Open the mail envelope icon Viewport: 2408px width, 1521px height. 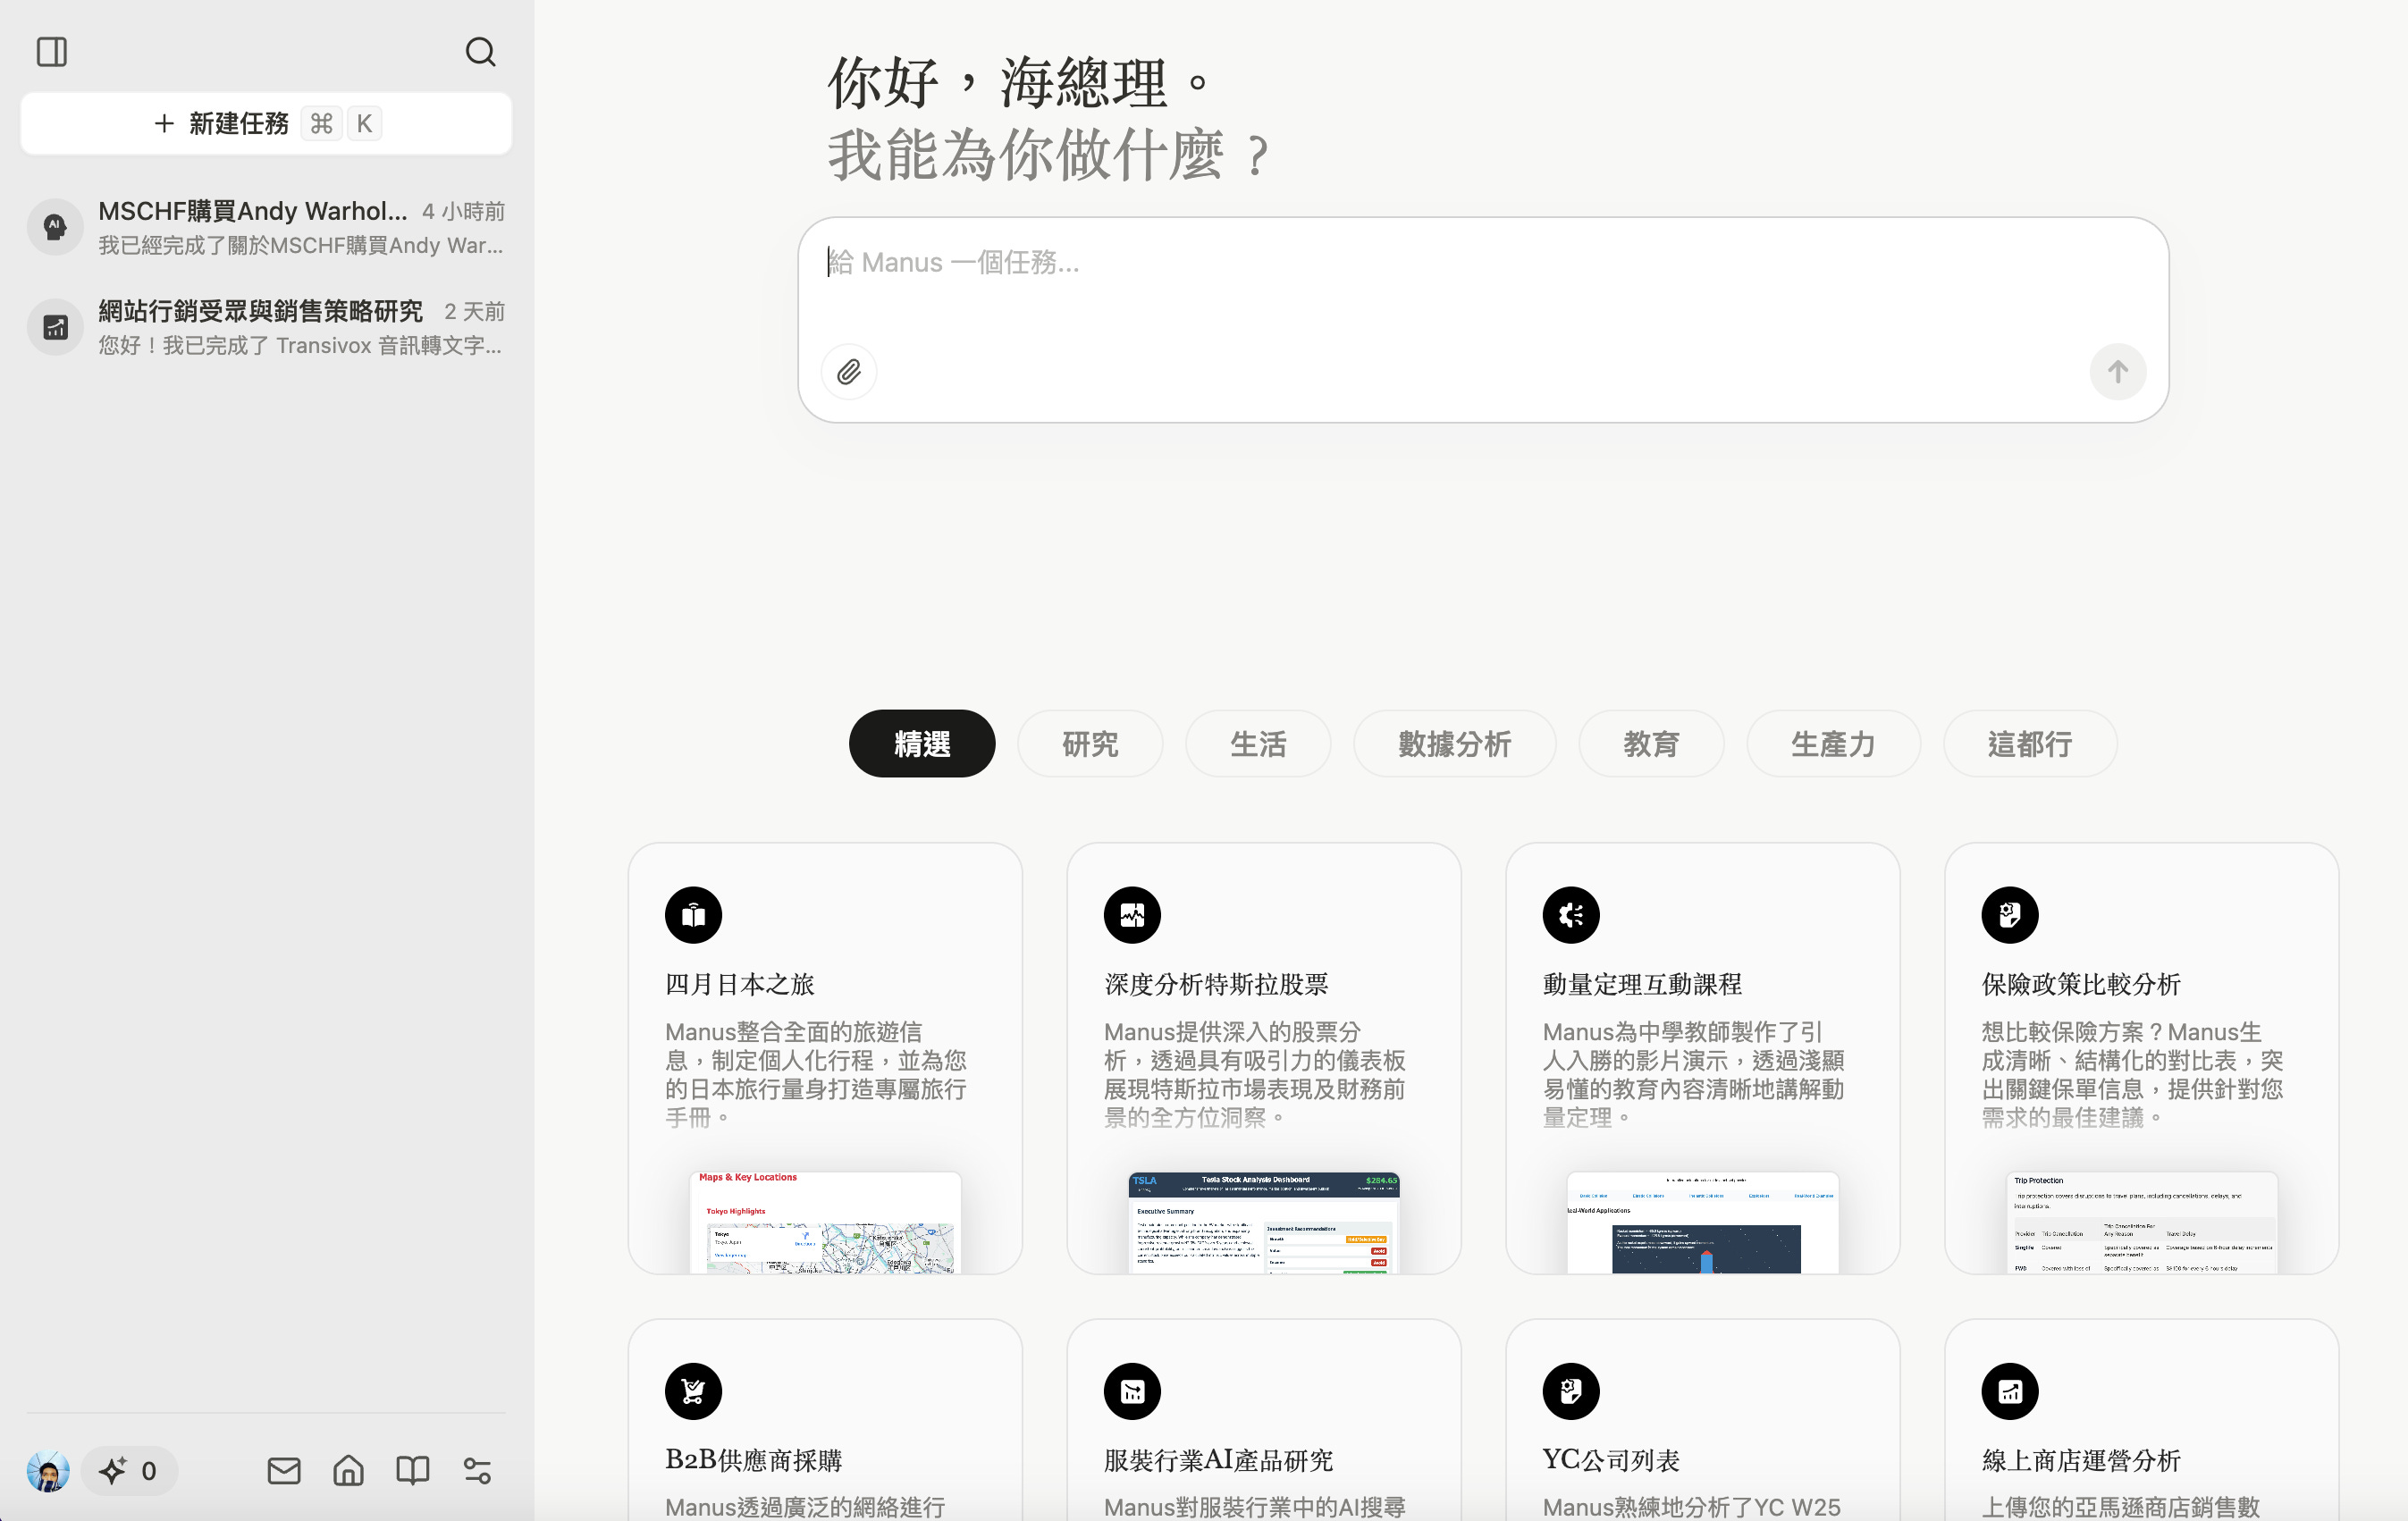284,1471
